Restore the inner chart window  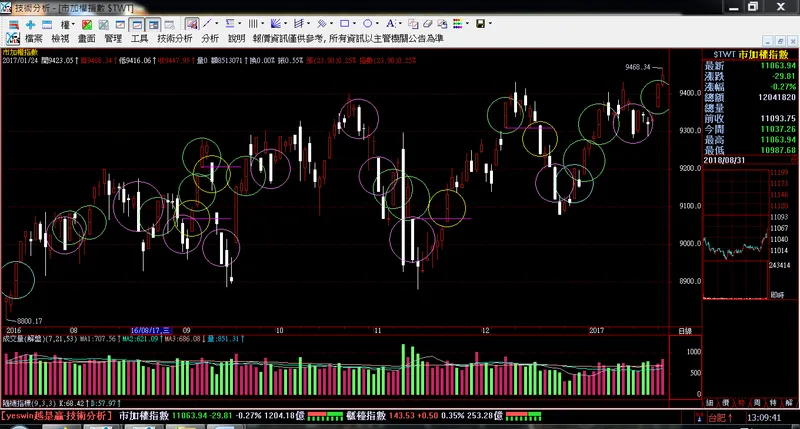click(780, 41)
